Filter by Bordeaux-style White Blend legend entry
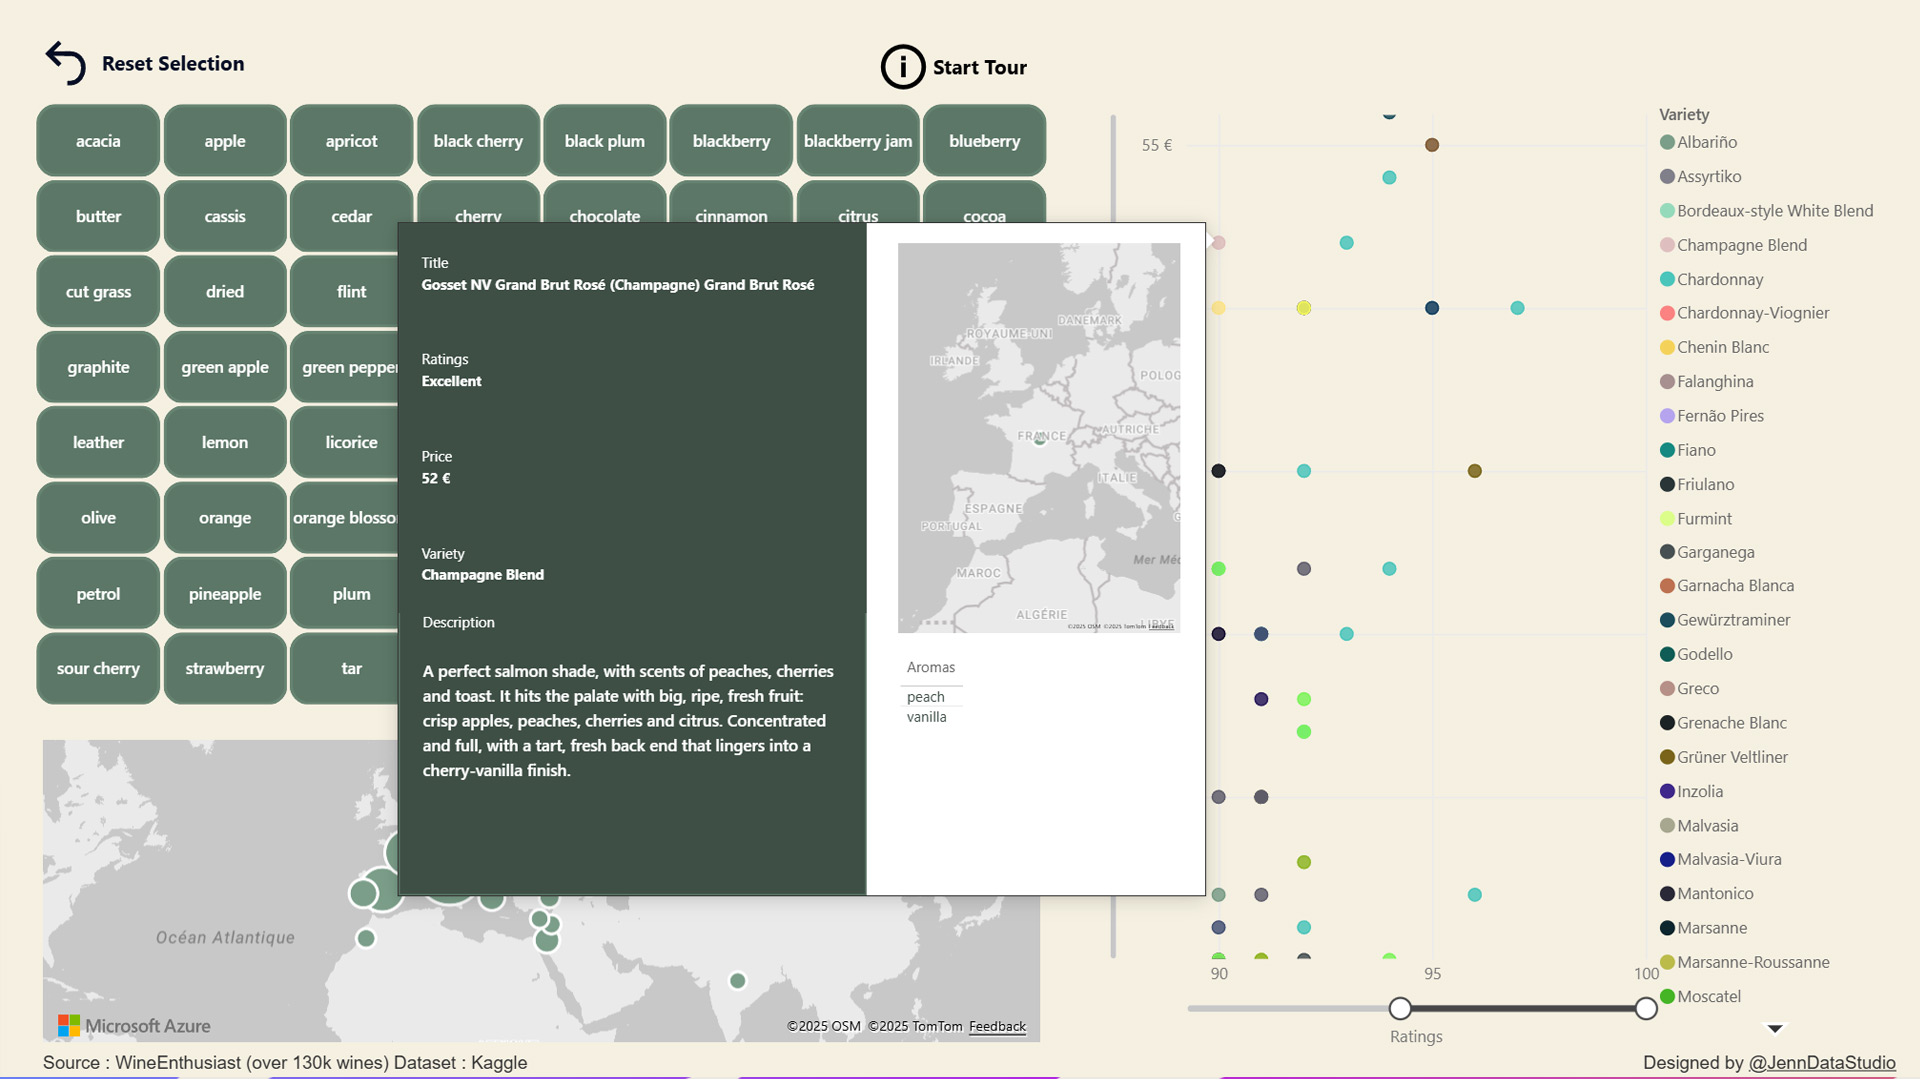 point(1766,211)
